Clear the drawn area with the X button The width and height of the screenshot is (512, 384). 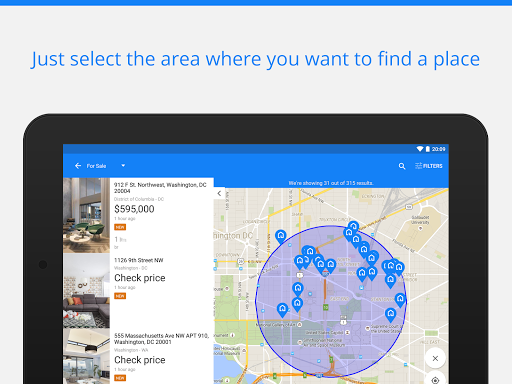point(435,358)
